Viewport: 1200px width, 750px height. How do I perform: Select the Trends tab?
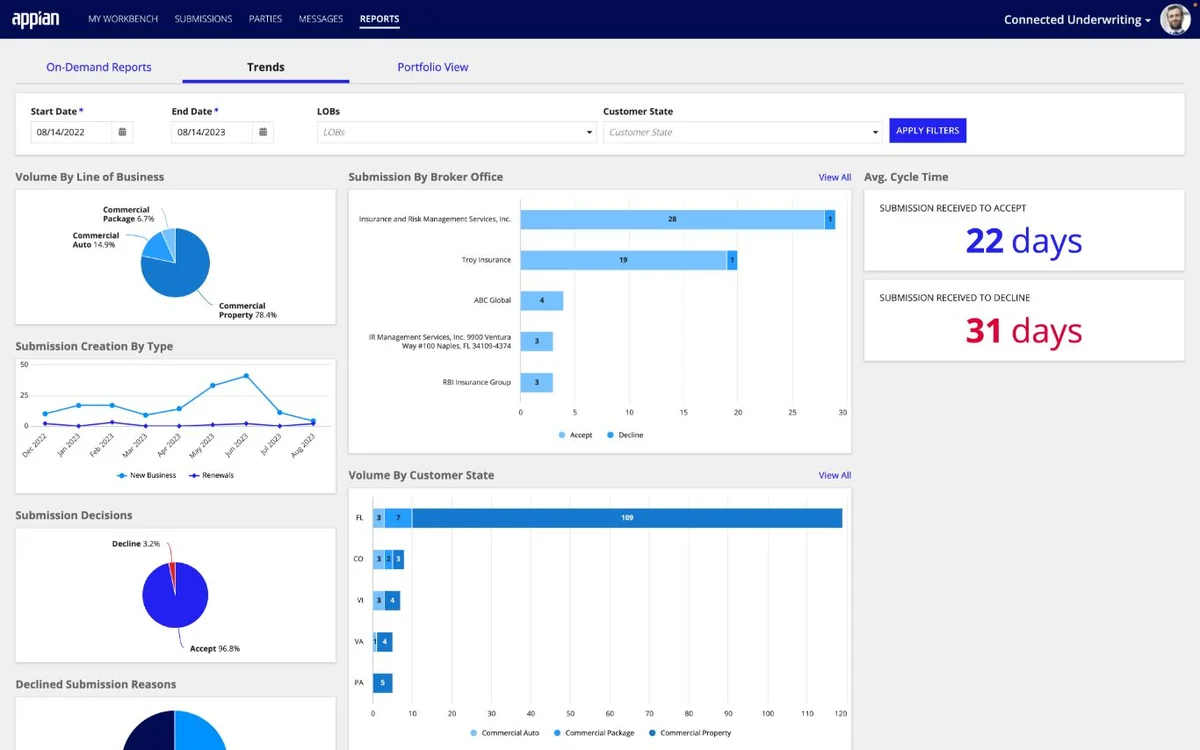266,67
